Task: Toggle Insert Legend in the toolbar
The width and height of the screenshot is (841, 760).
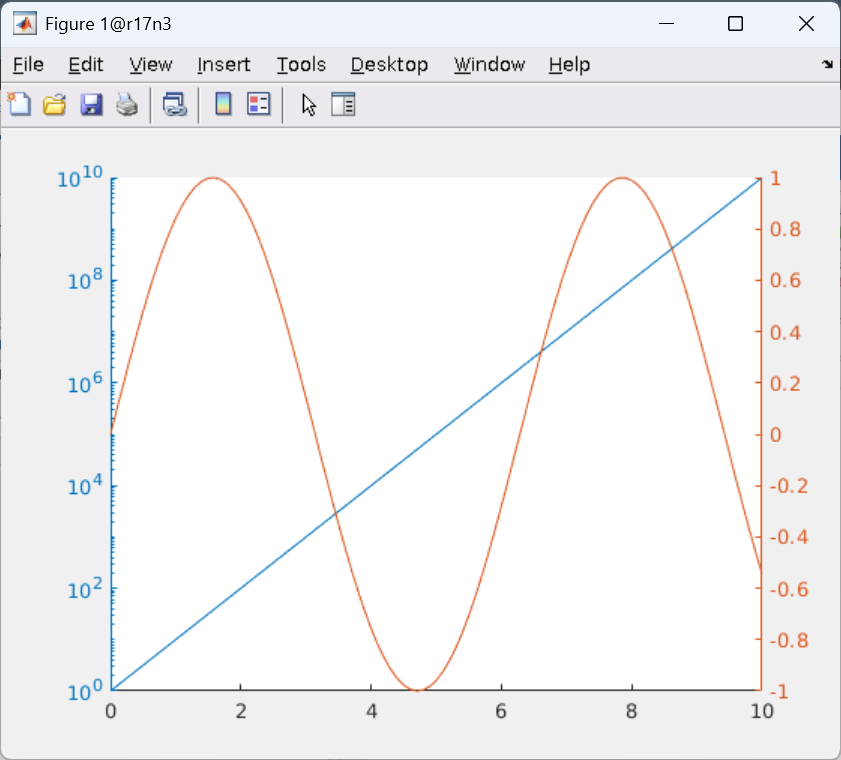Action: 259,104
